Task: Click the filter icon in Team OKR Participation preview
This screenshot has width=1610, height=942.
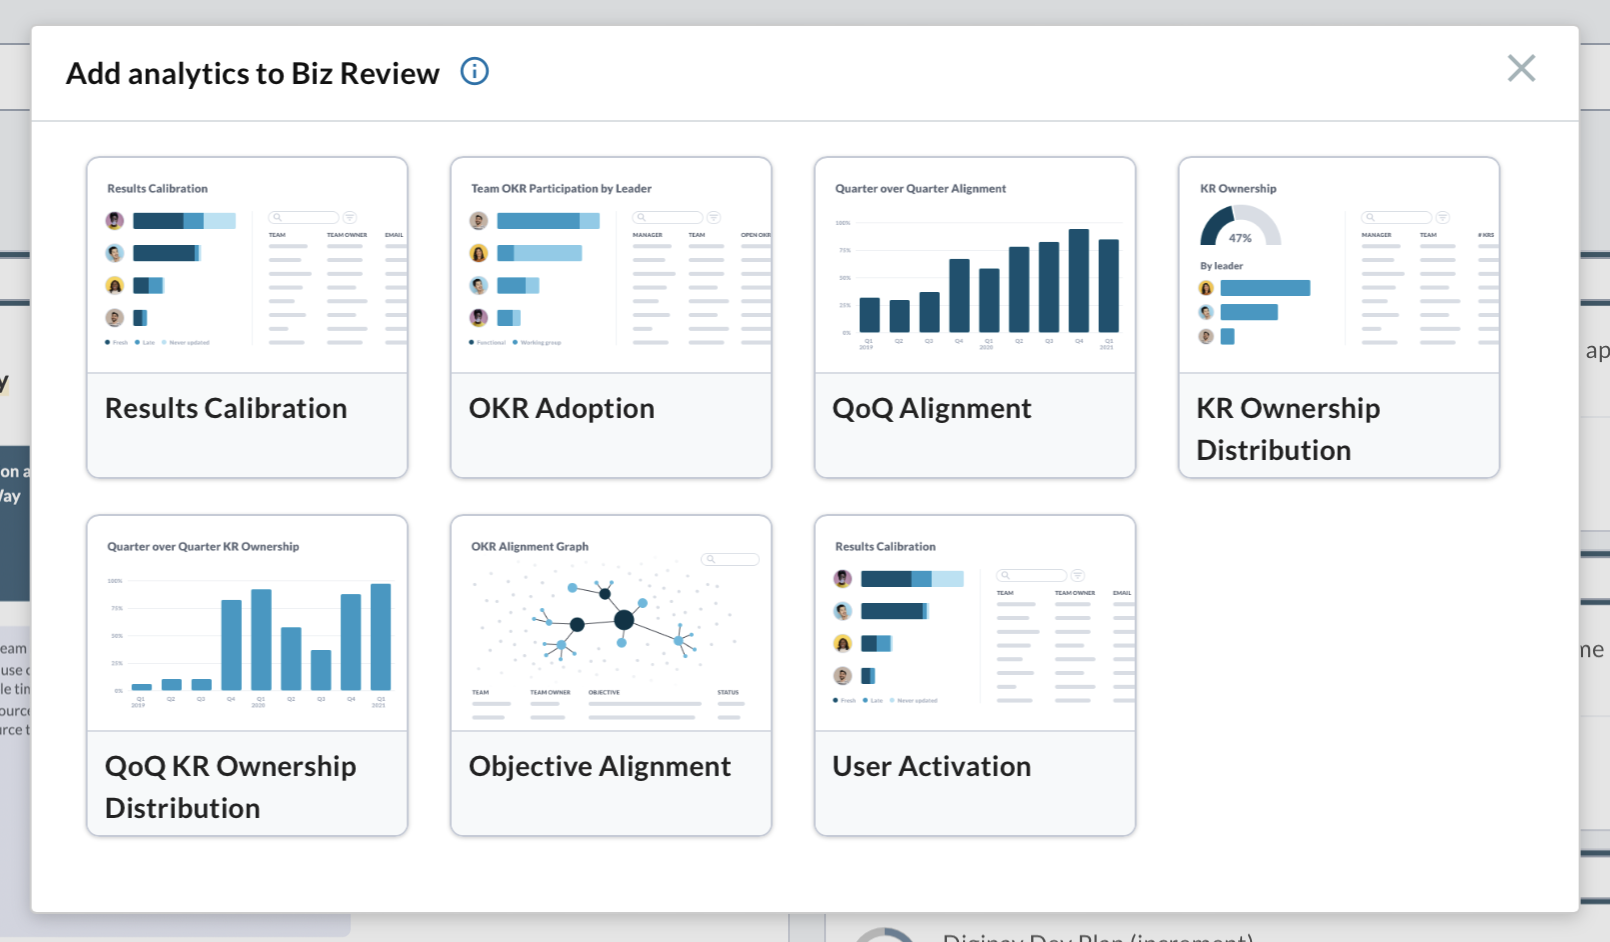Action: (x=714, y=217)
